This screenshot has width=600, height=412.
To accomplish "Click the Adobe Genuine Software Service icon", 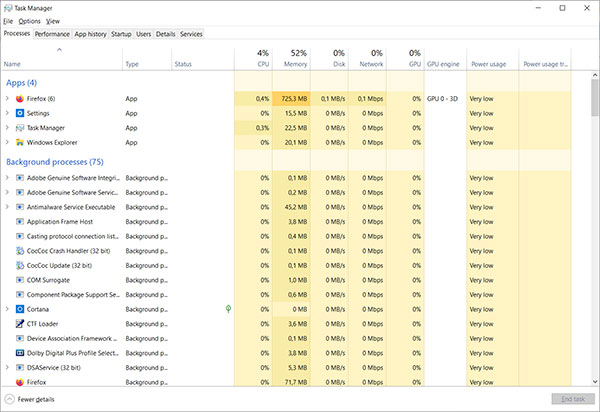I will [x=20, y=192].
